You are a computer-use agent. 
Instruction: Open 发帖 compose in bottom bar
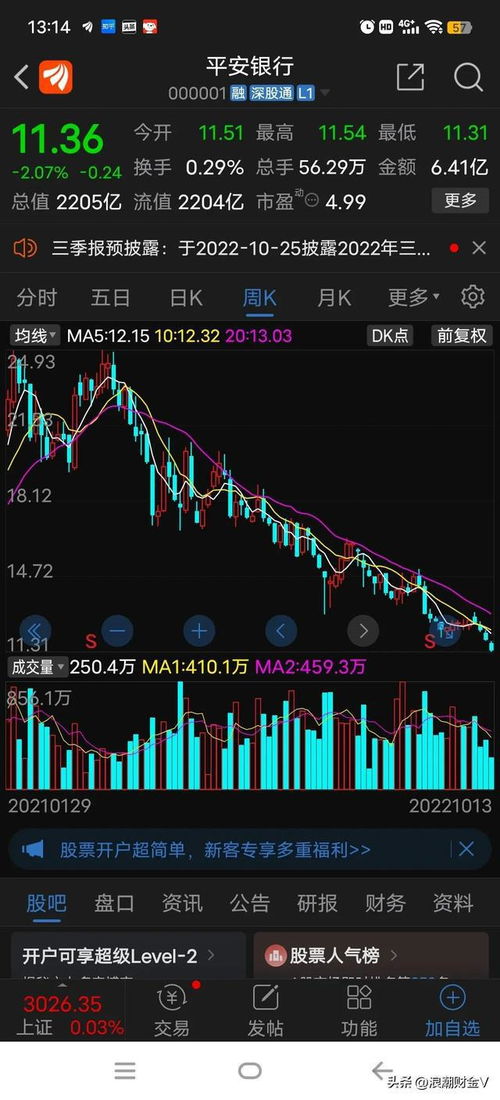point(266,1010)
